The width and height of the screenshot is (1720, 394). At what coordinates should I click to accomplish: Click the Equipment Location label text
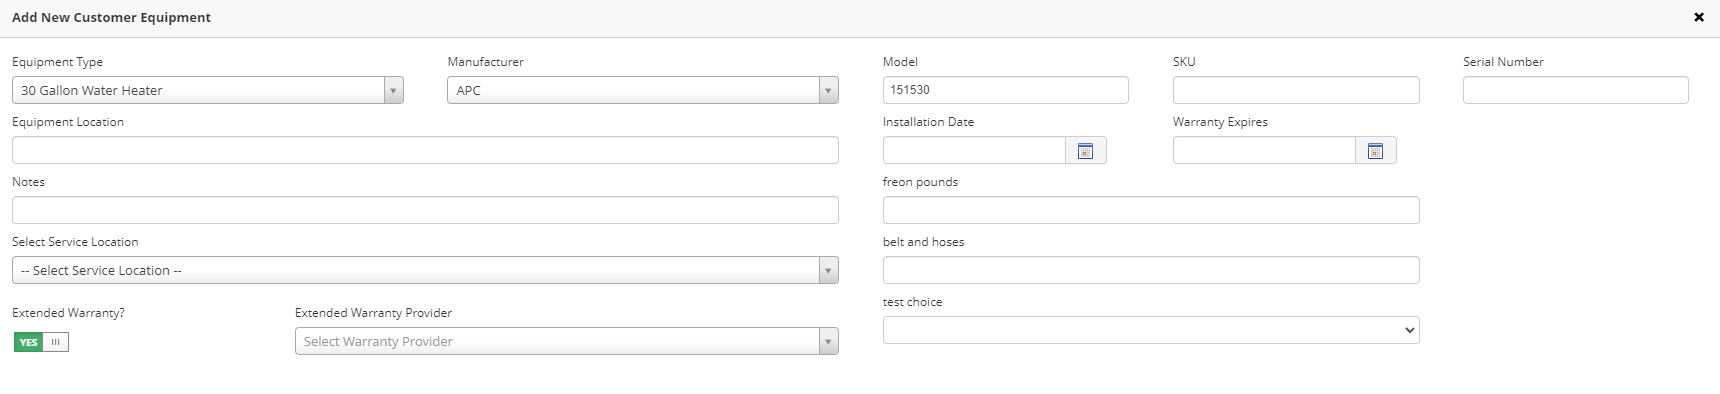68,122
